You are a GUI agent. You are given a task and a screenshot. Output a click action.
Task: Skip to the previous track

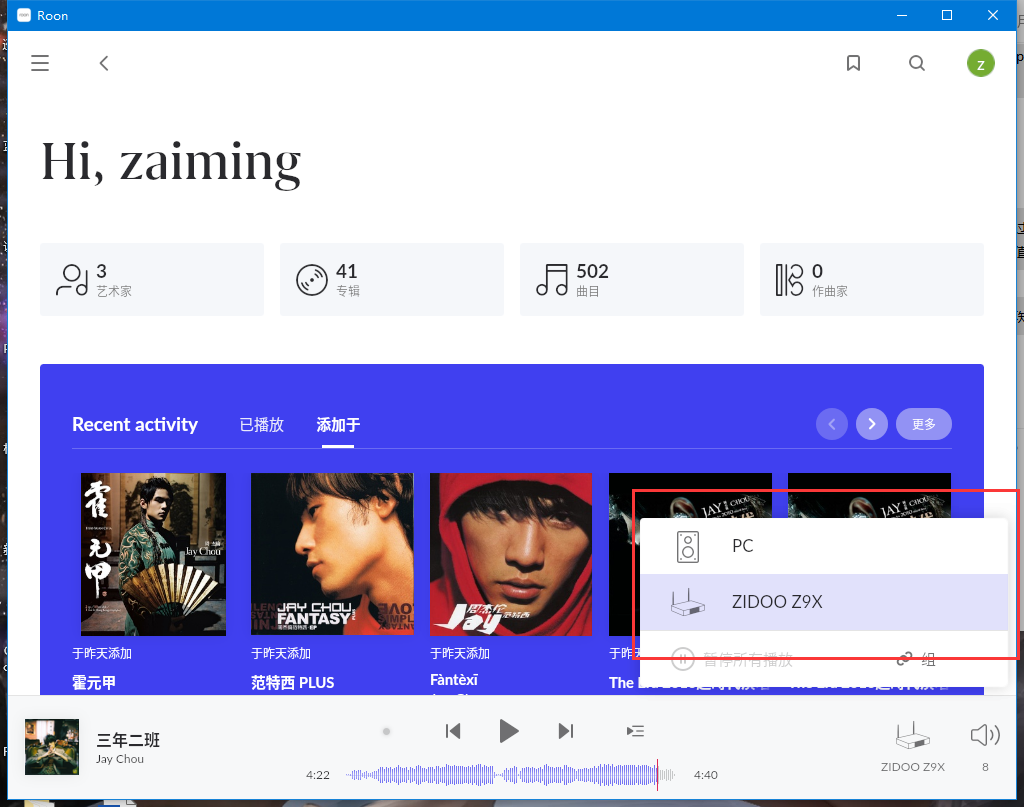click(453, 731)
